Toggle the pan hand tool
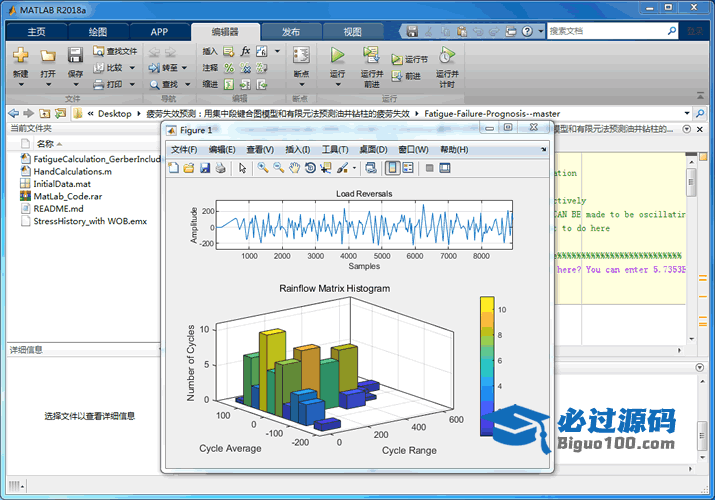 pyautogui.click(x=295, y=168)
